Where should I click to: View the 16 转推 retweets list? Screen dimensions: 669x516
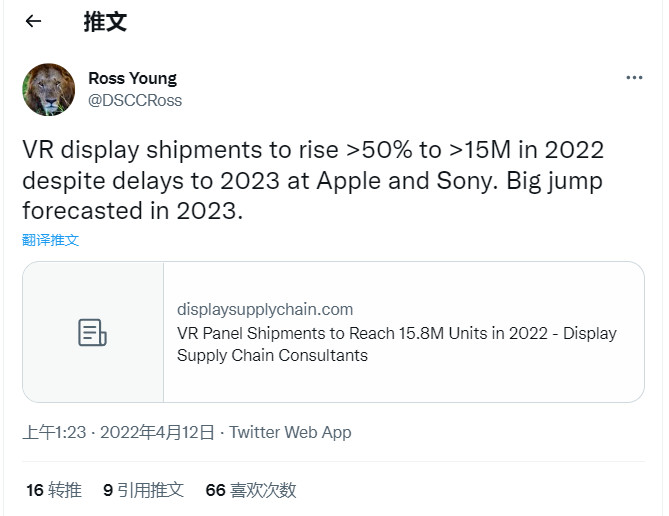point(53,490)
